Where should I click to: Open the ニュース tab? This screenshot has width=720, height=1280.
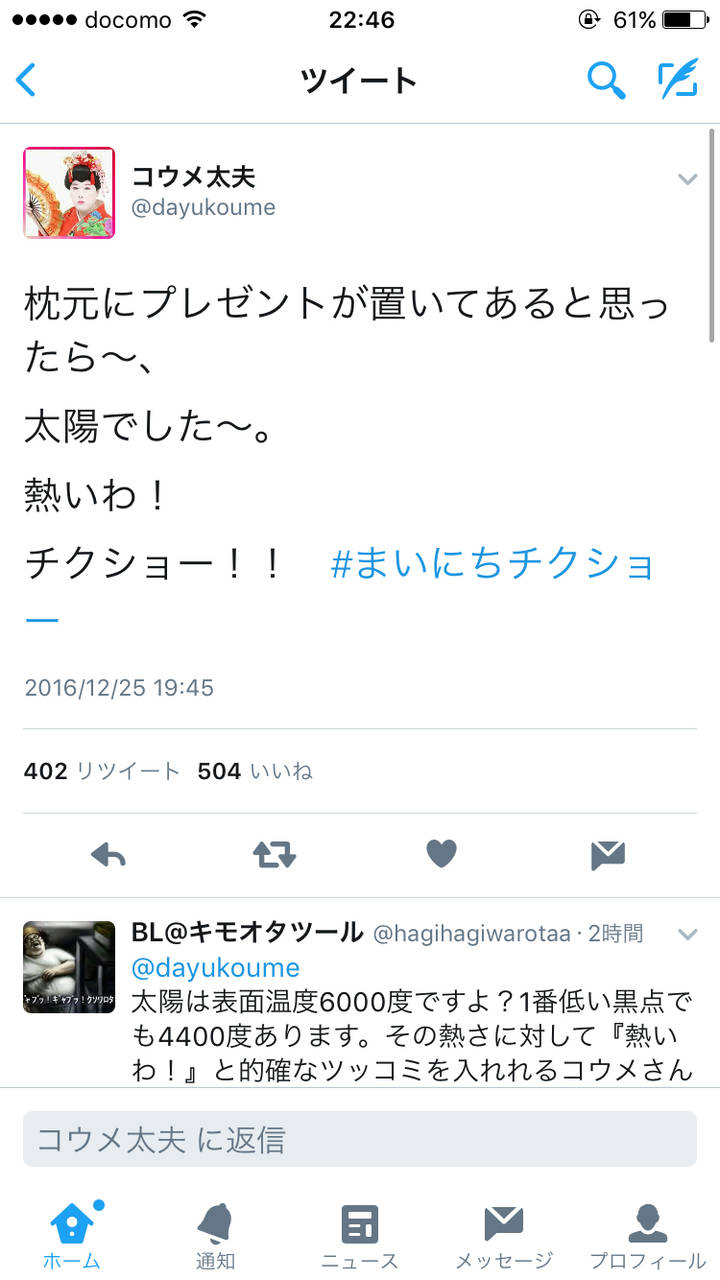coord(359,1235)
